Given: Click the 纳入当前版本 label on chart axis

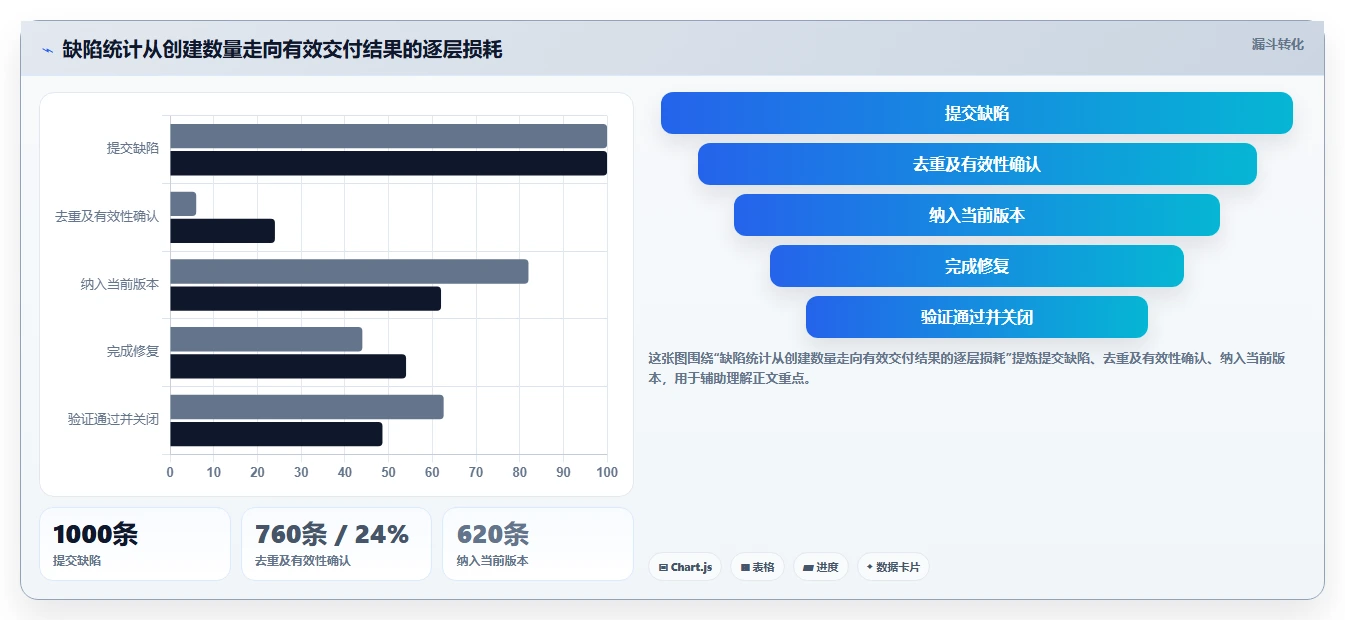Looking at the screenshot, I should (x=120, y=284).
